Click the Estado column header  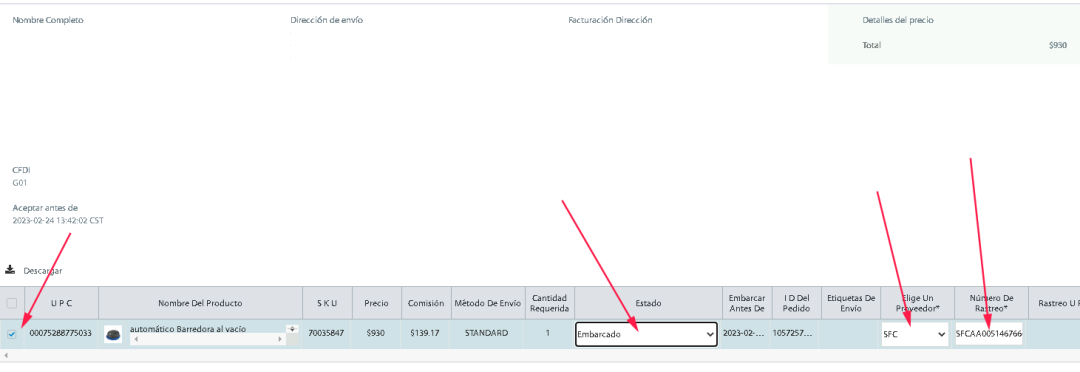(x=648, y=303)
